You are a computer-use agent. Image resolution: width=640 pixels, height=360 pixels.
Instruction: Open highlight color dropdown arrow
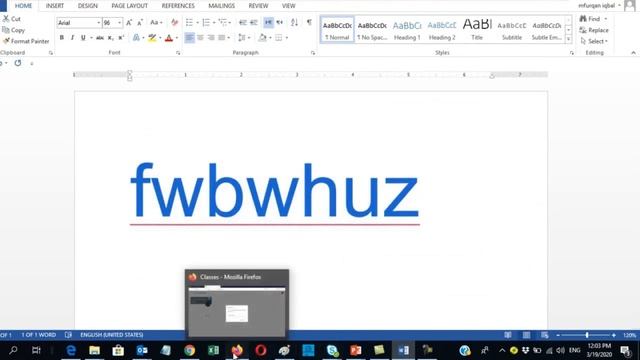160,38
